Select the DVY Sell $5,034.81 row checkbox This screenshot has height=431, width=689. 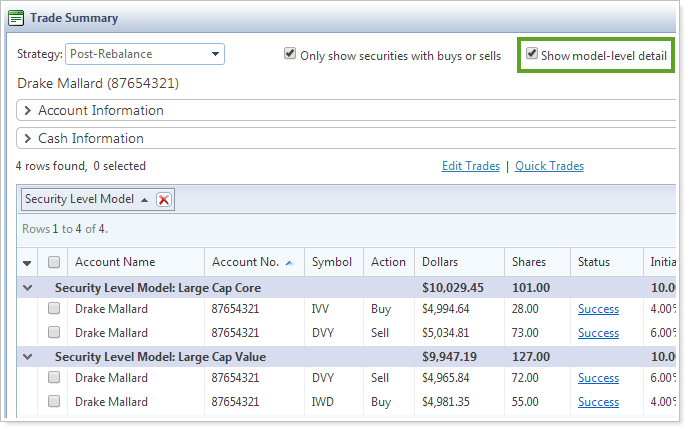coord(54,333)
